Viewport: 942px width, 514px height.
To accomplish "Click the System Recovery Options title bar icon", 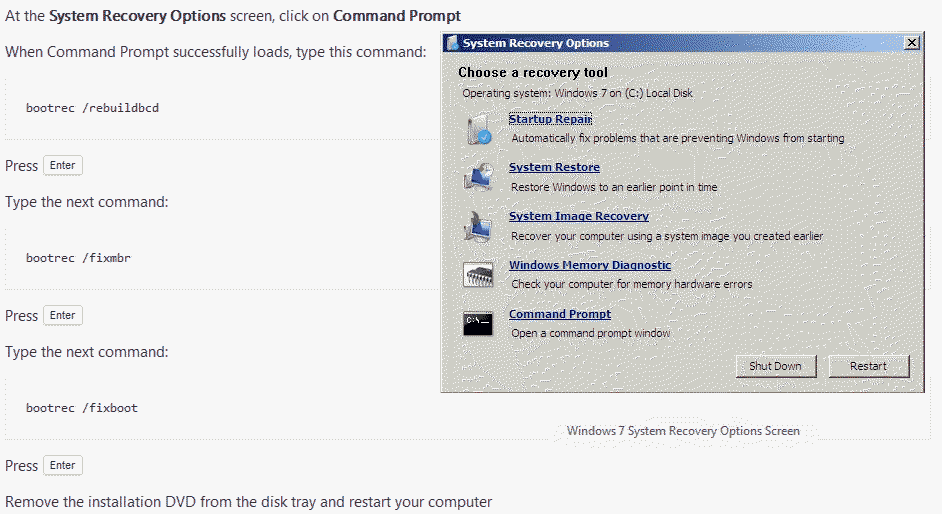I will [452, 43].
